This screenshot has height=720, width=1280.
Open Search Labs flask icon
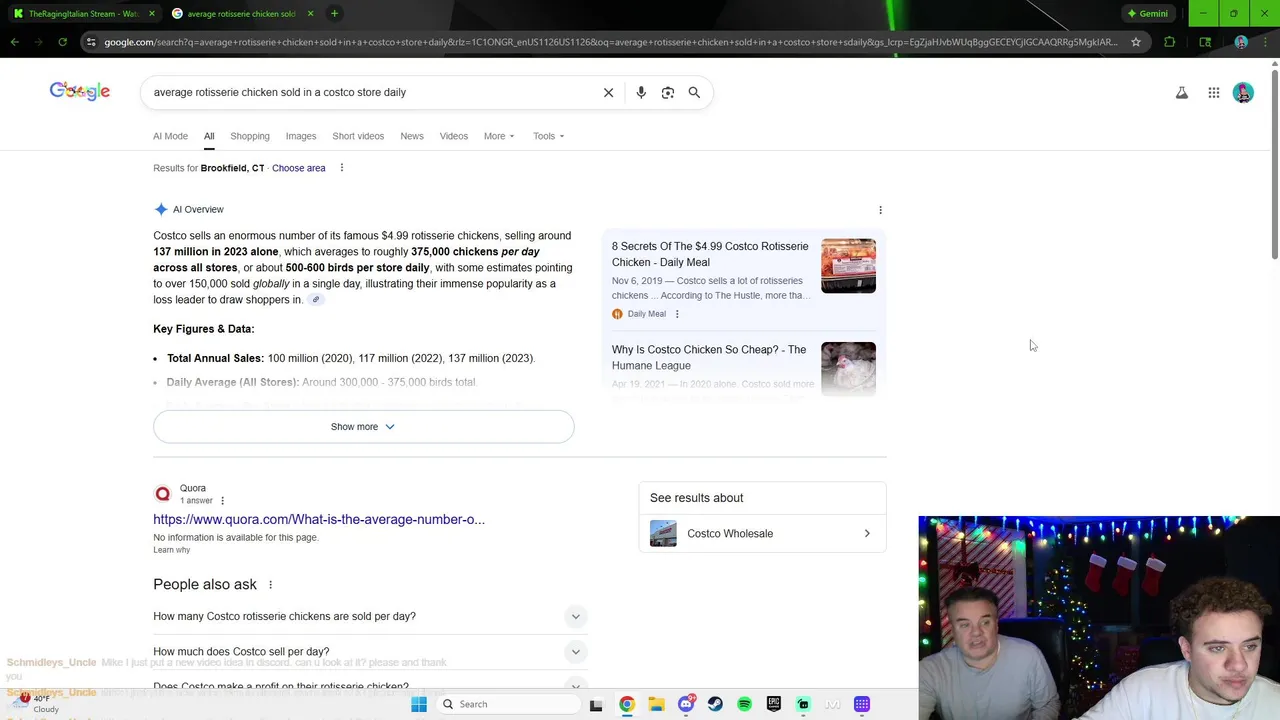coord(1182,93)
